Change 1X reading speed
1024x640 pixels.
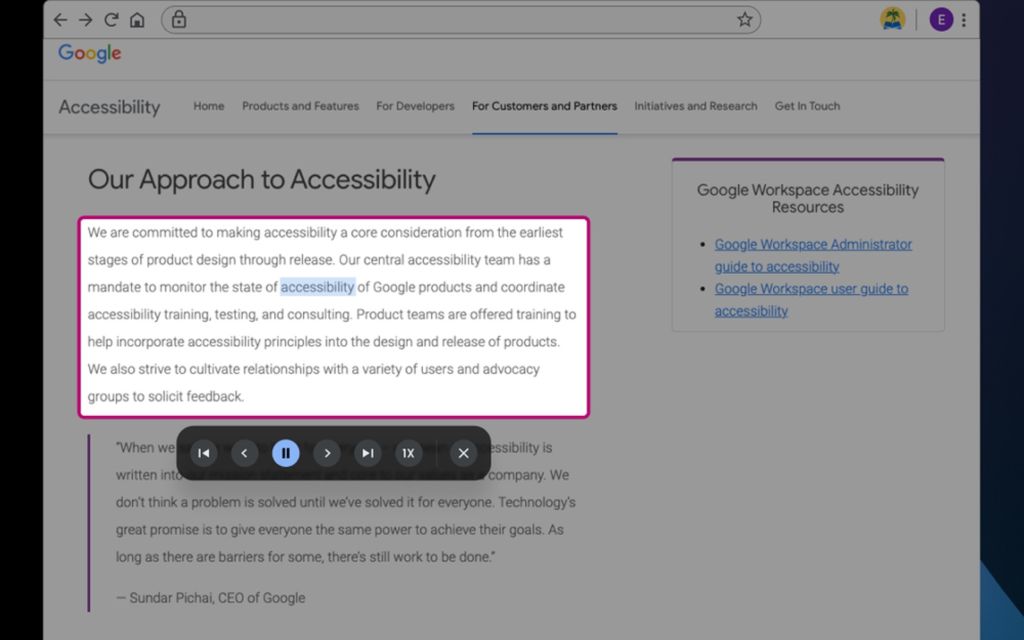408,453
